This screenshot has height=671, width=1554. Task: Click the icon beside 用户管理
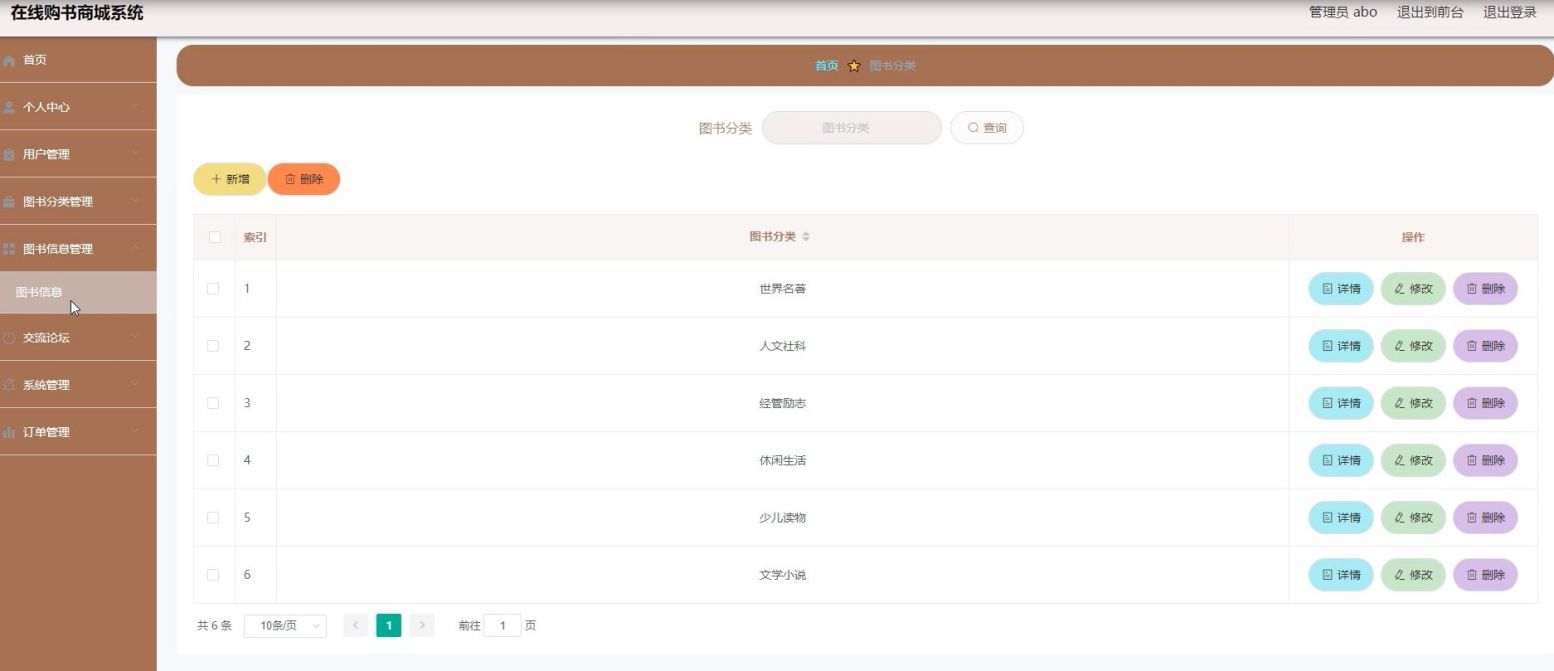pos(9,154)
